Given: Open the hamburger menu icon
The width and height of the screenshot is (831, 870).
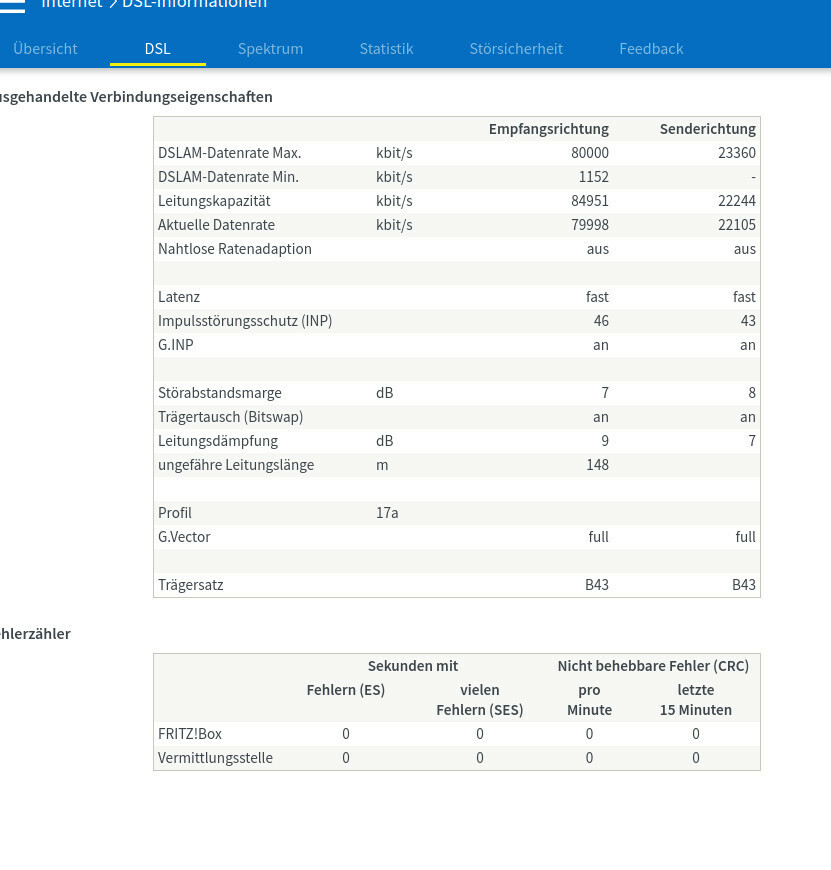Looking at the screenshot, I should 12,5.
